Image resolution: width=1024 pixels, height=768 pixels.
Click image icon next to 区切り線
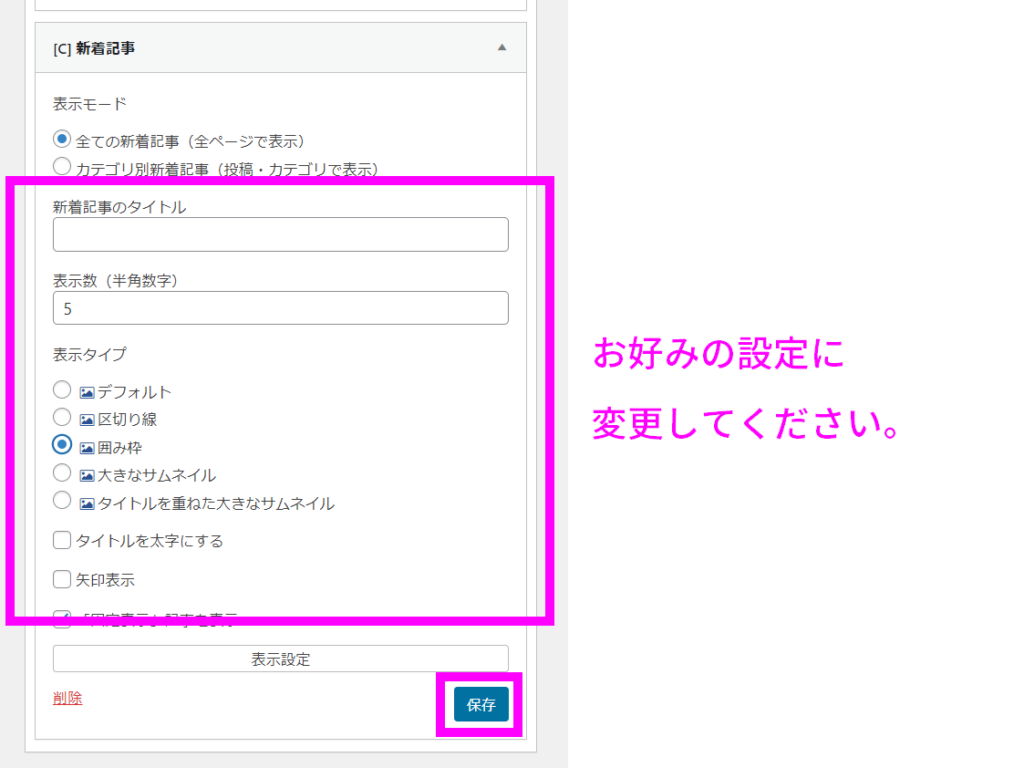pos(87,420)
